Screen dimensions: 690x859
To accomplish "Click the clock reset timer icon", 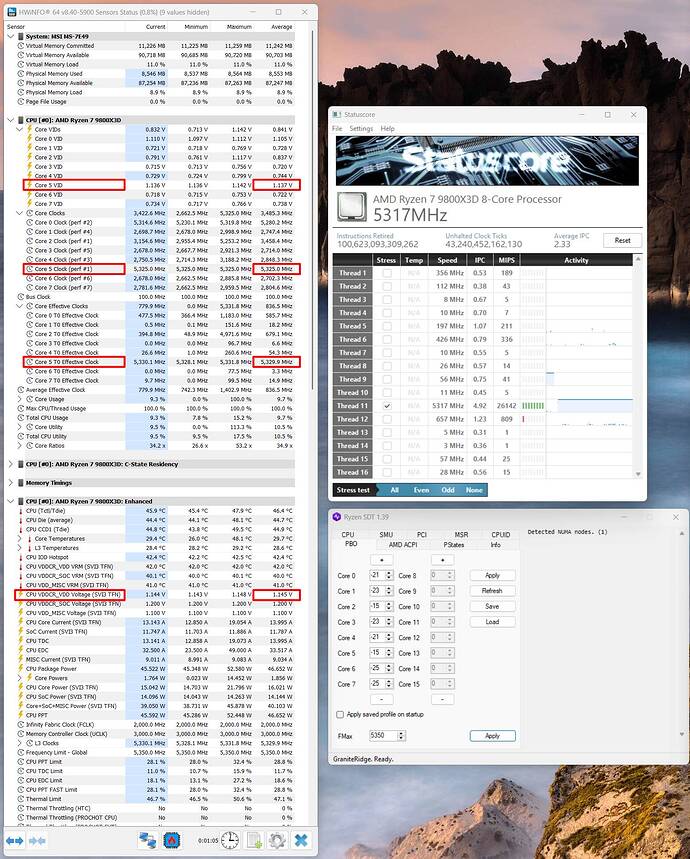I will pos(230,840).
